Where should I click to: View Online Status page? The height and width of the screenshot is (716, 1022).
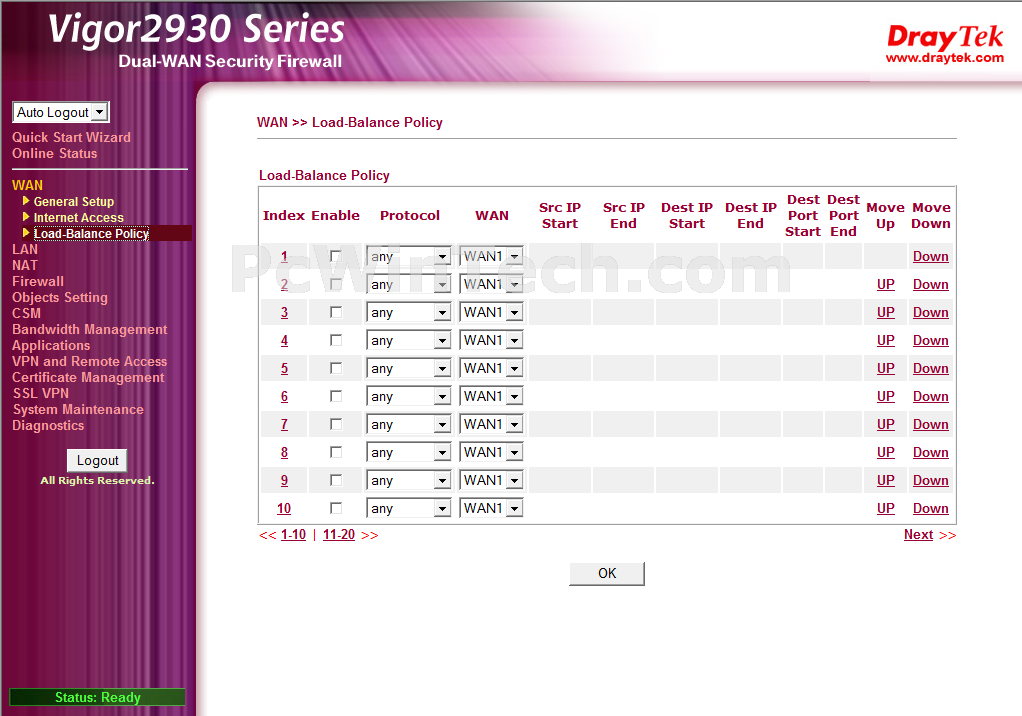54,154
